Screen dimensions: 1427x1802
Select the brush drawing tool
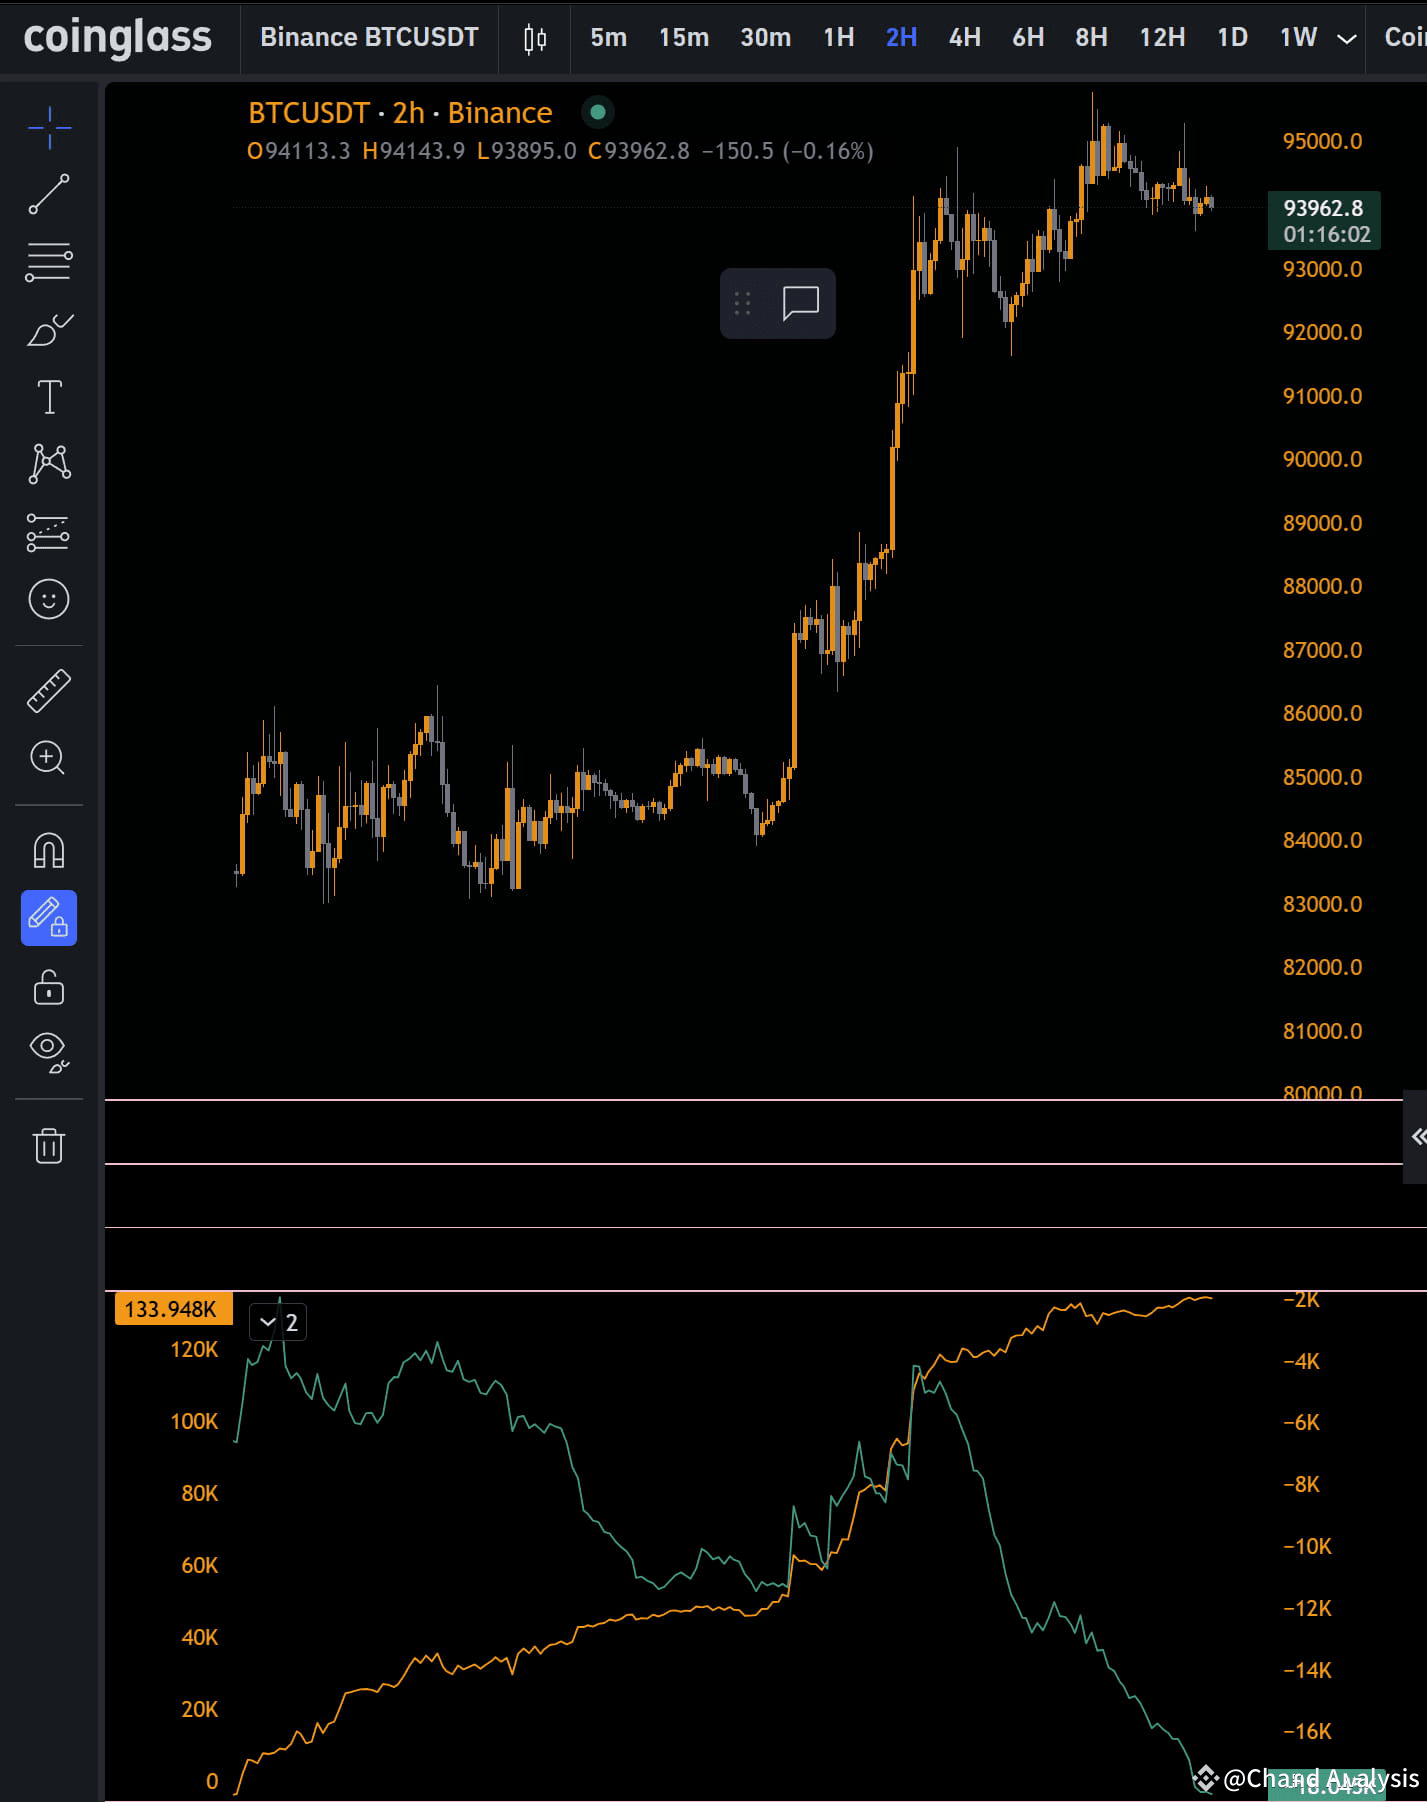(x=49, y=329)
